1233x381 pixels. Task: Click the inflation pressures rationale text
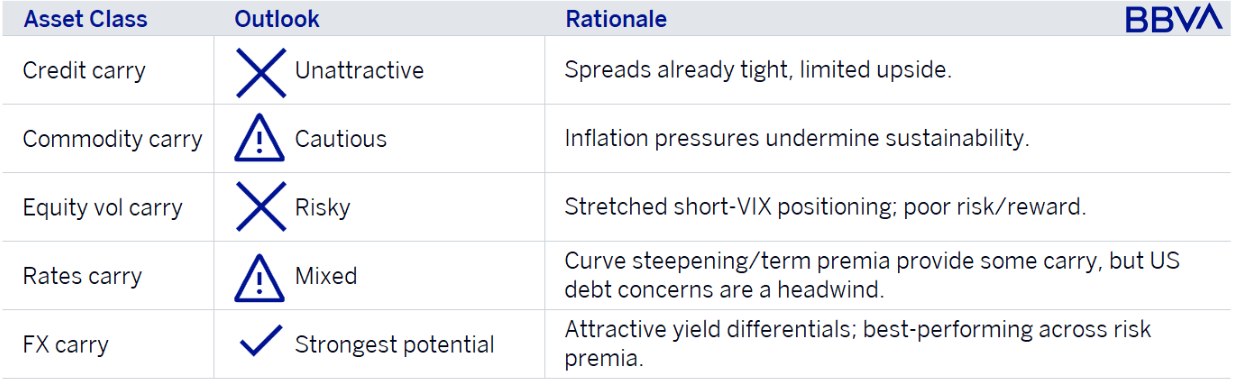pos(797,139)
